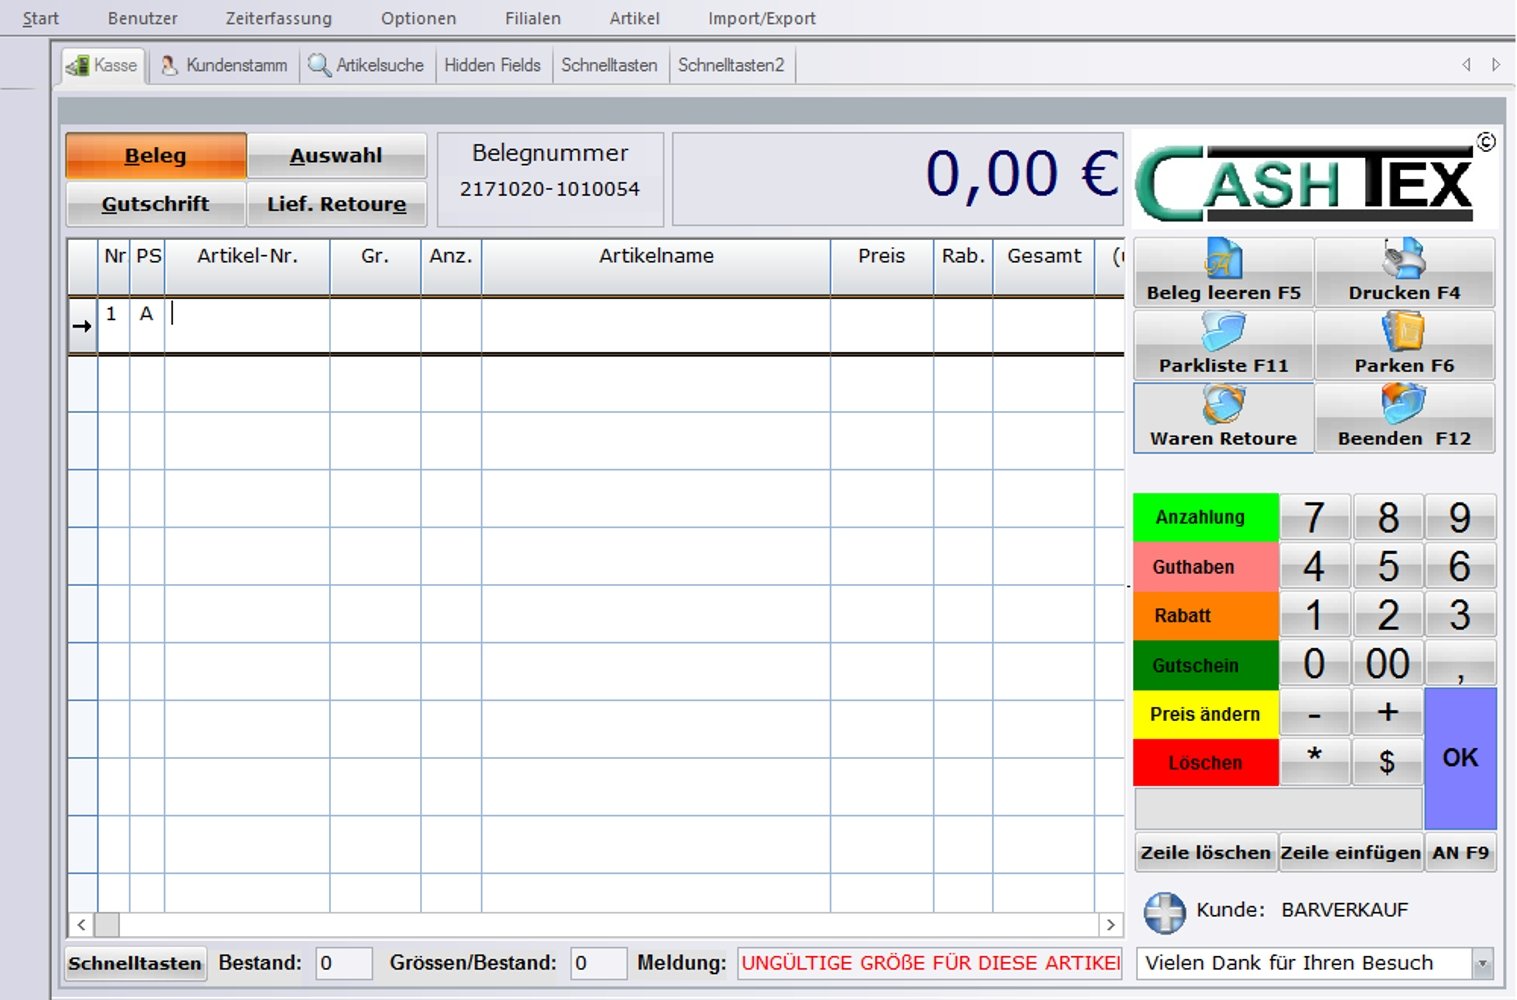Tap keypad digit 3

click(1460, 615)
